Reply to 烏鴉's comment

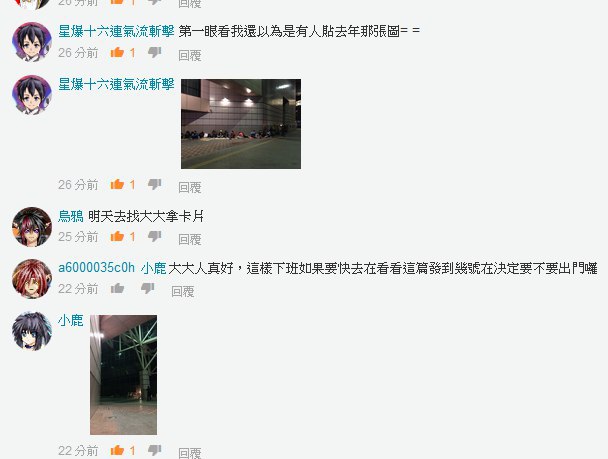[x=190, y=239]
